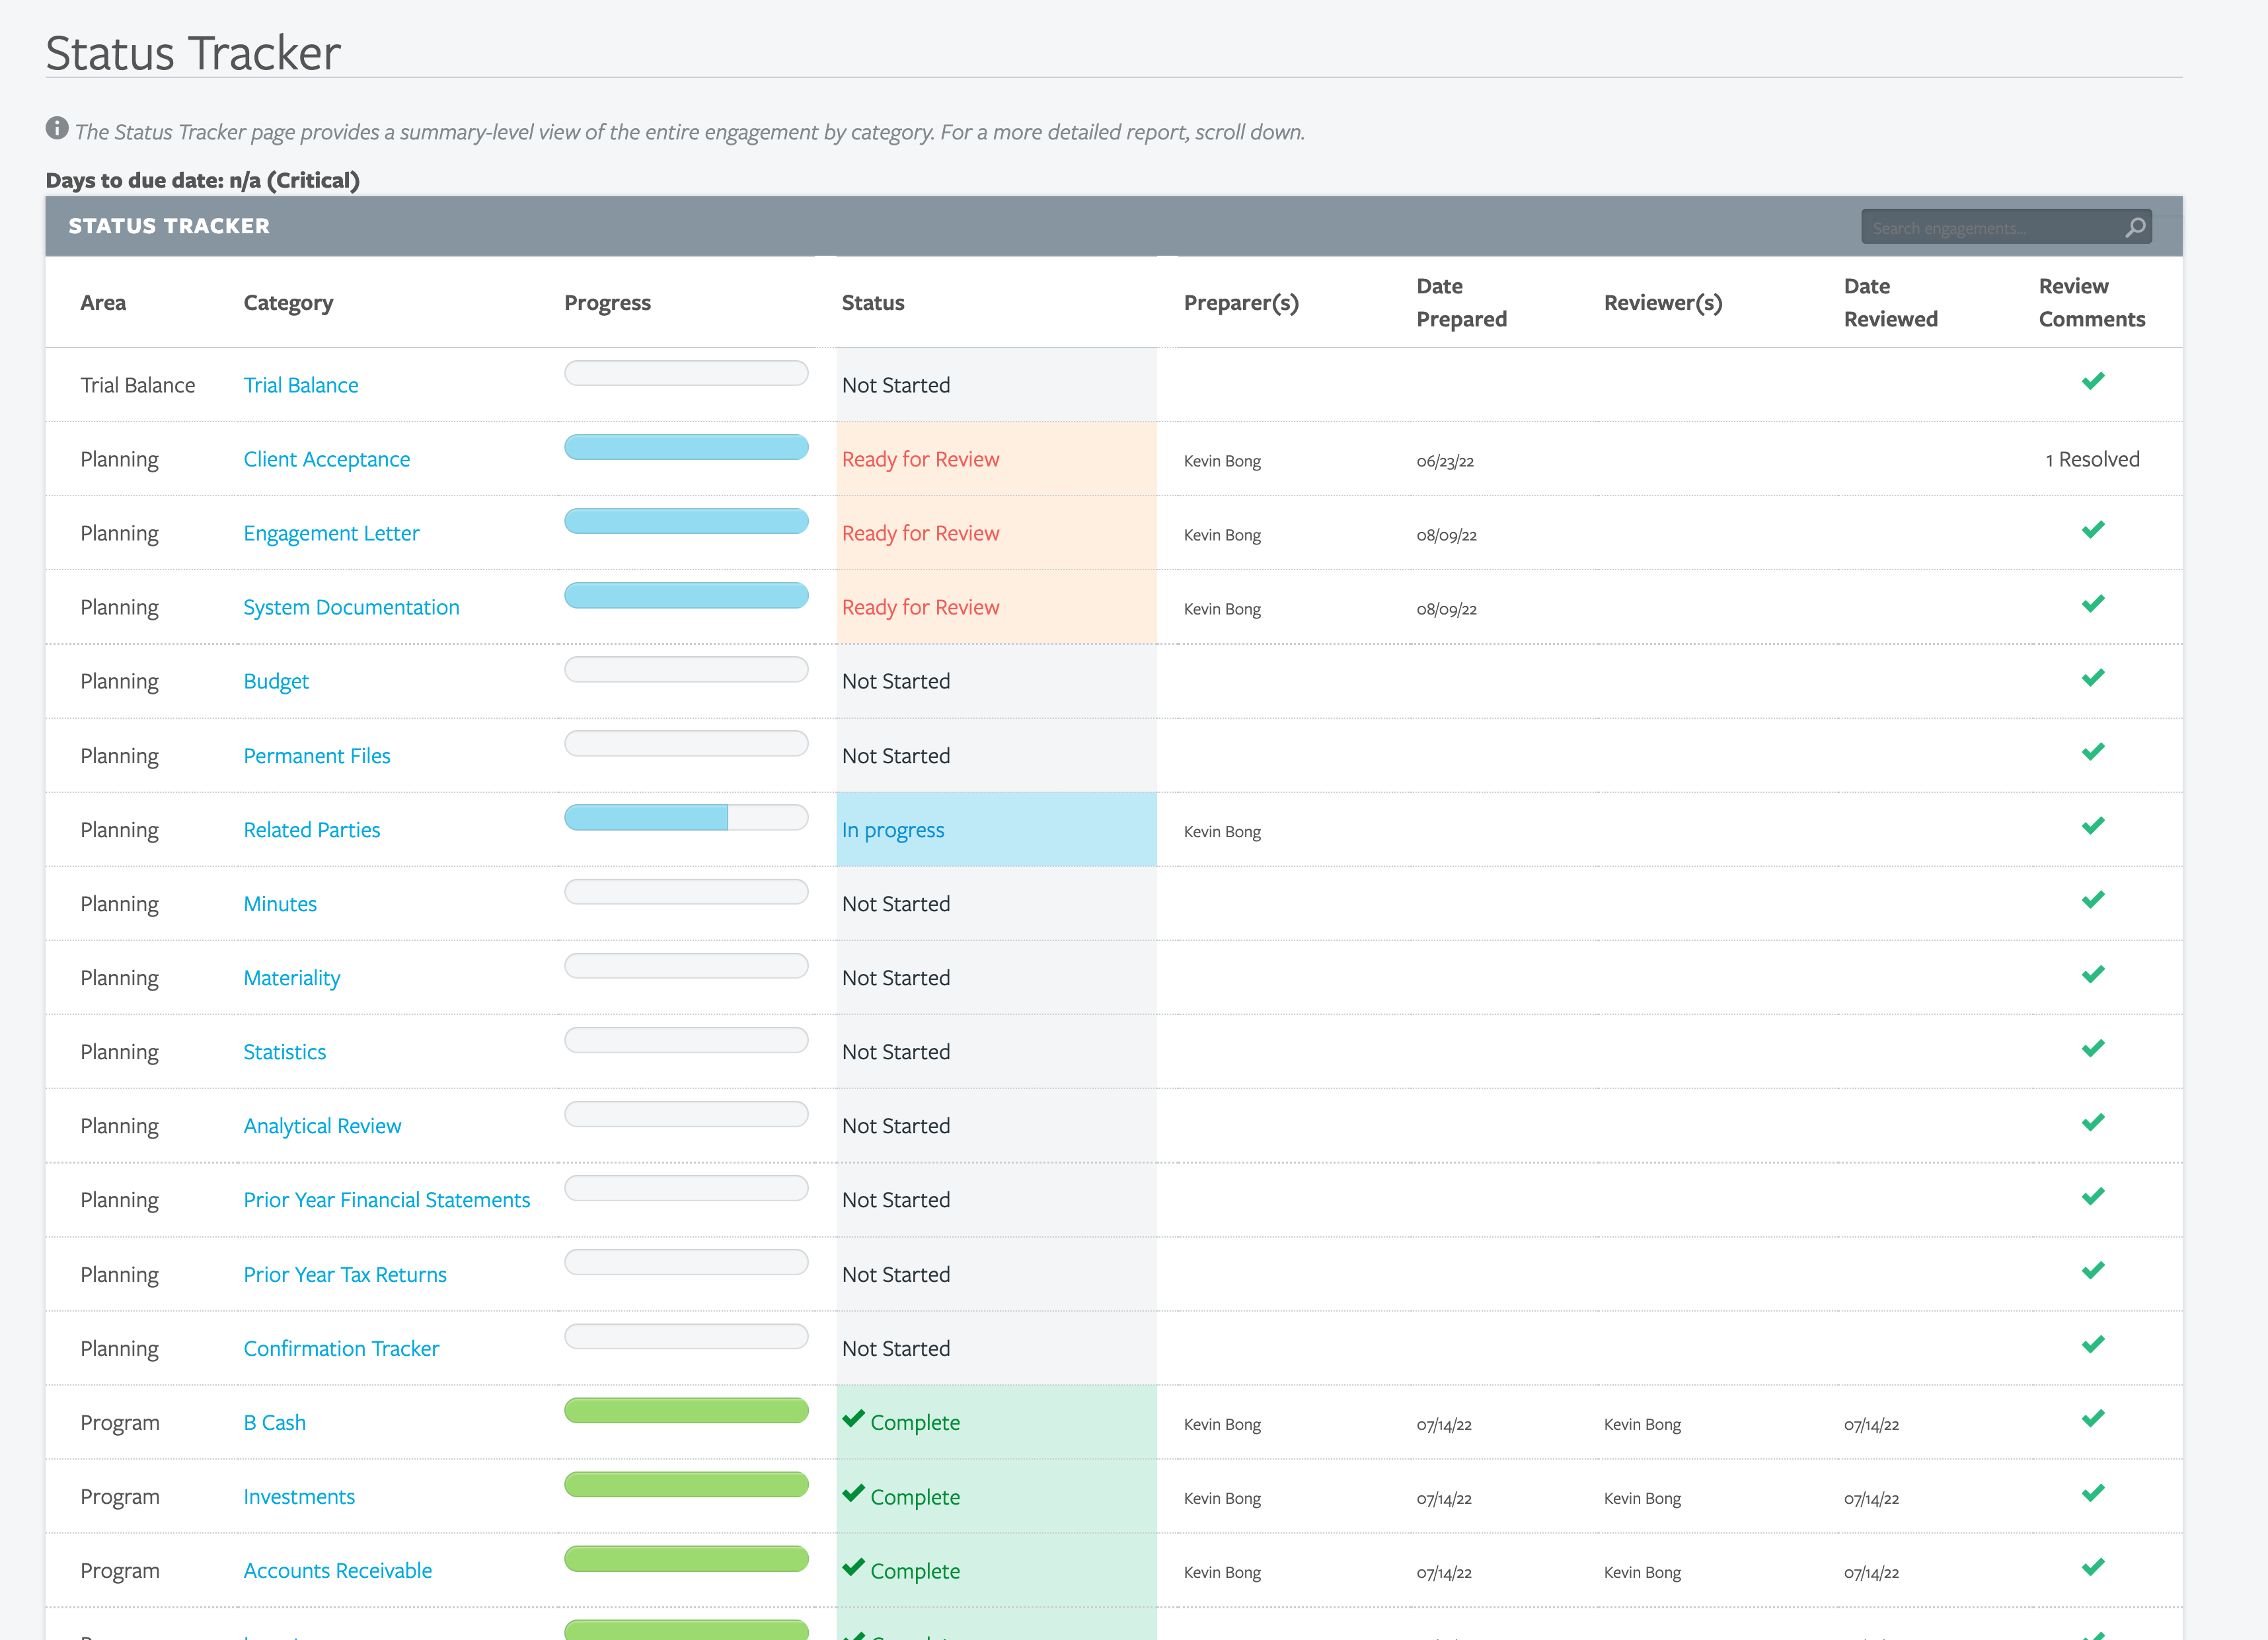Viewport: 2268px width, 1640px height.
Task: Toggle the review check on Budget row
Action: click(x=2093, y=677)
